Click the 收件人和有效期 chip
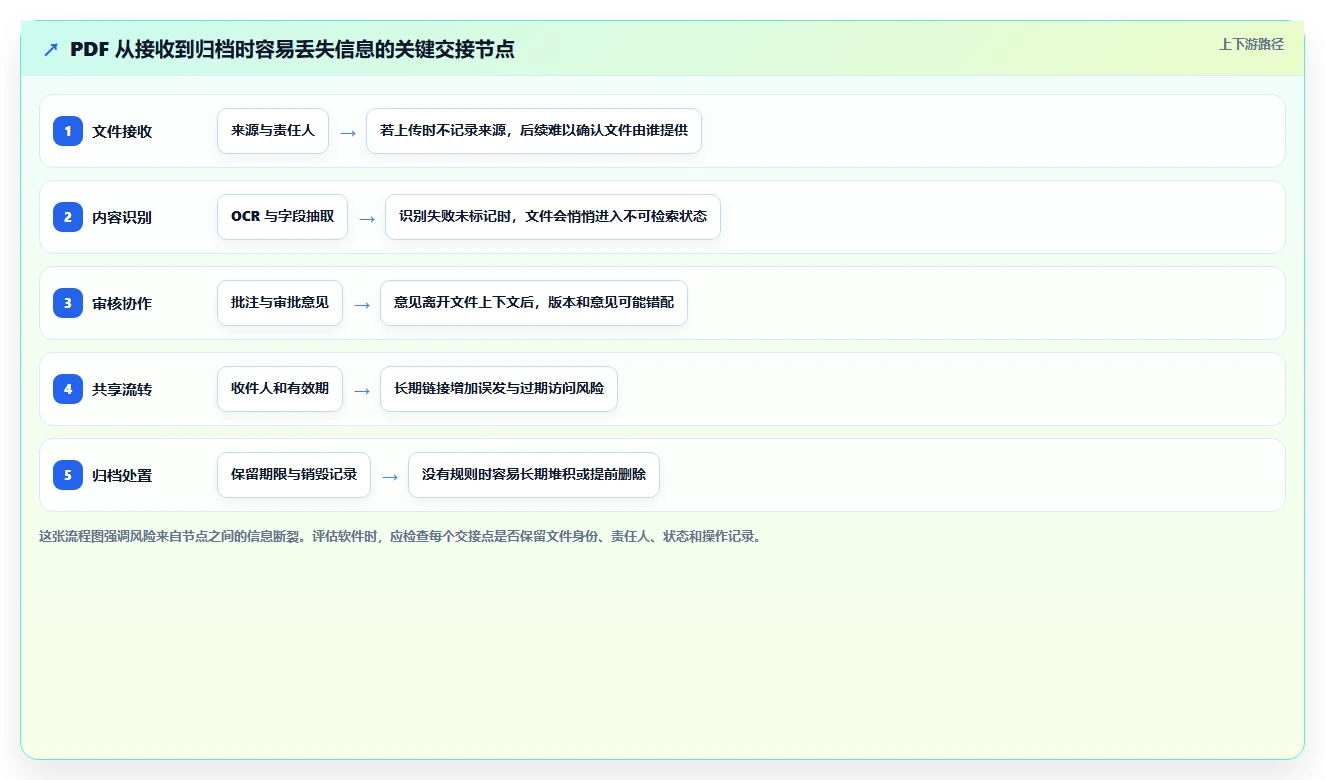Image resolution: width=1325 pixels, height=780 pixels. [280, 389]
